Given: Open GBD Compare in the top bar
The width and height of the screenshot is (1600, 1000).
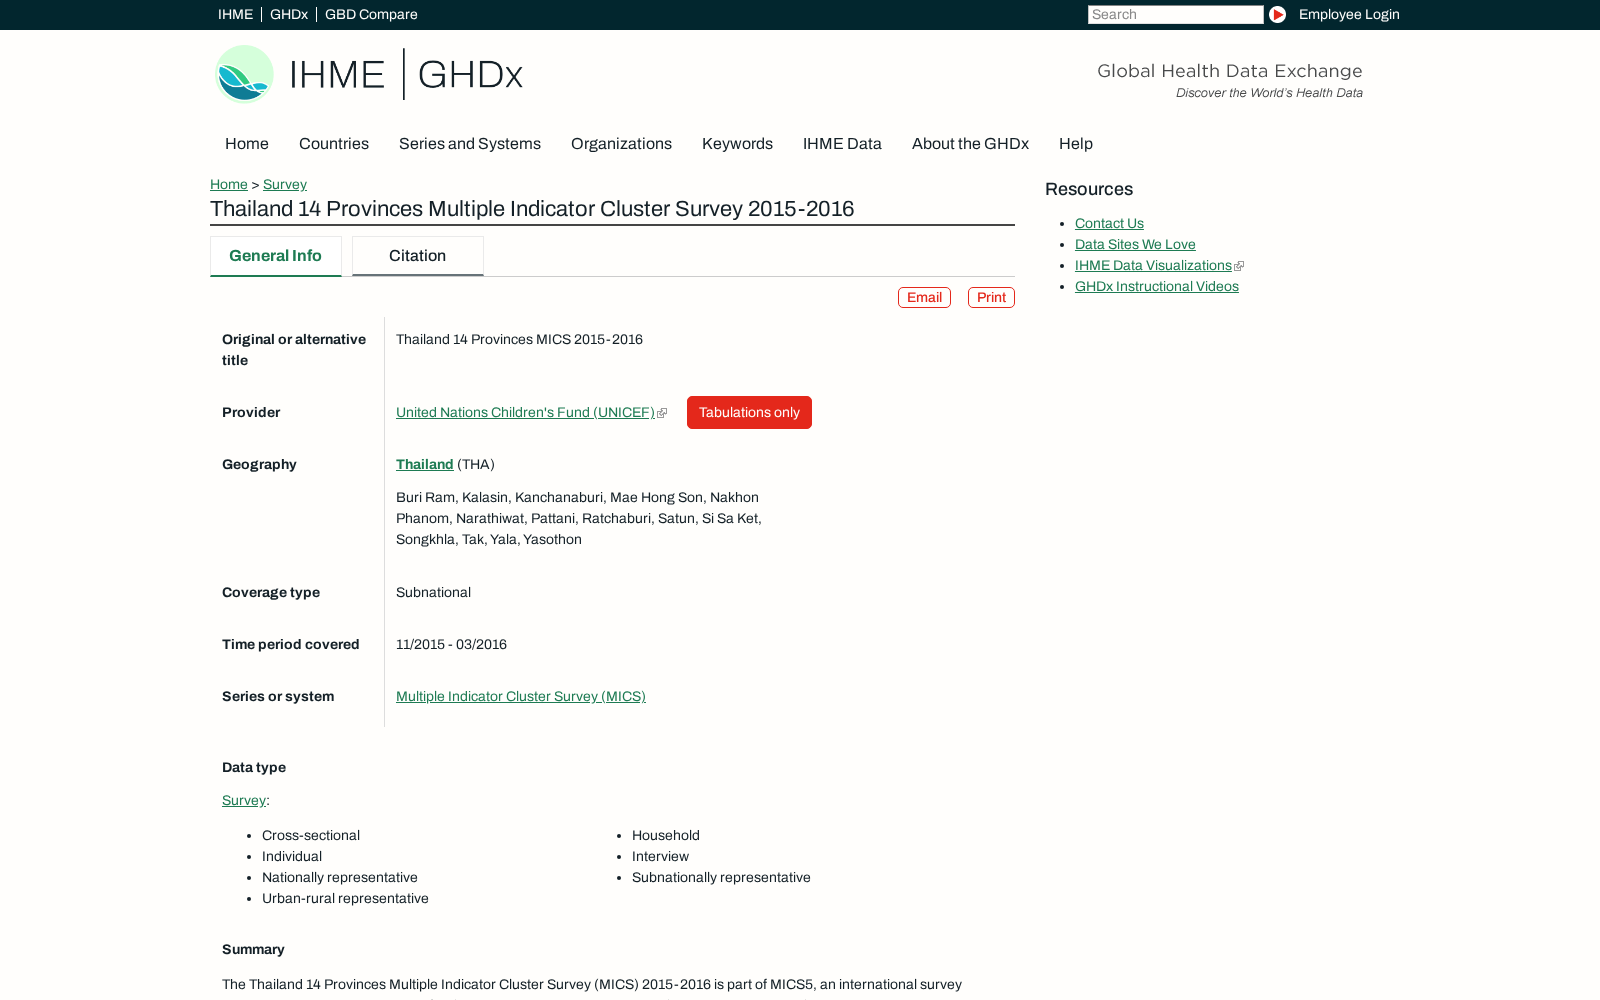Looking at the screenshot, I should coord(371,14).
